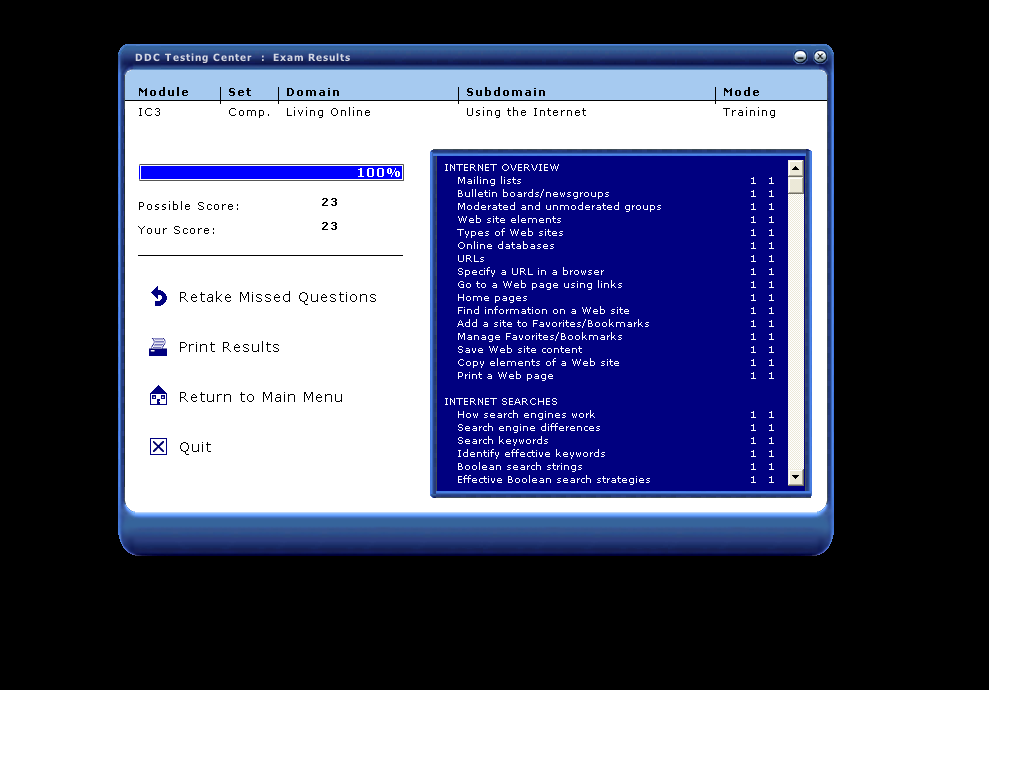
Task: Click the Quit label
Action: click(195, 447)
